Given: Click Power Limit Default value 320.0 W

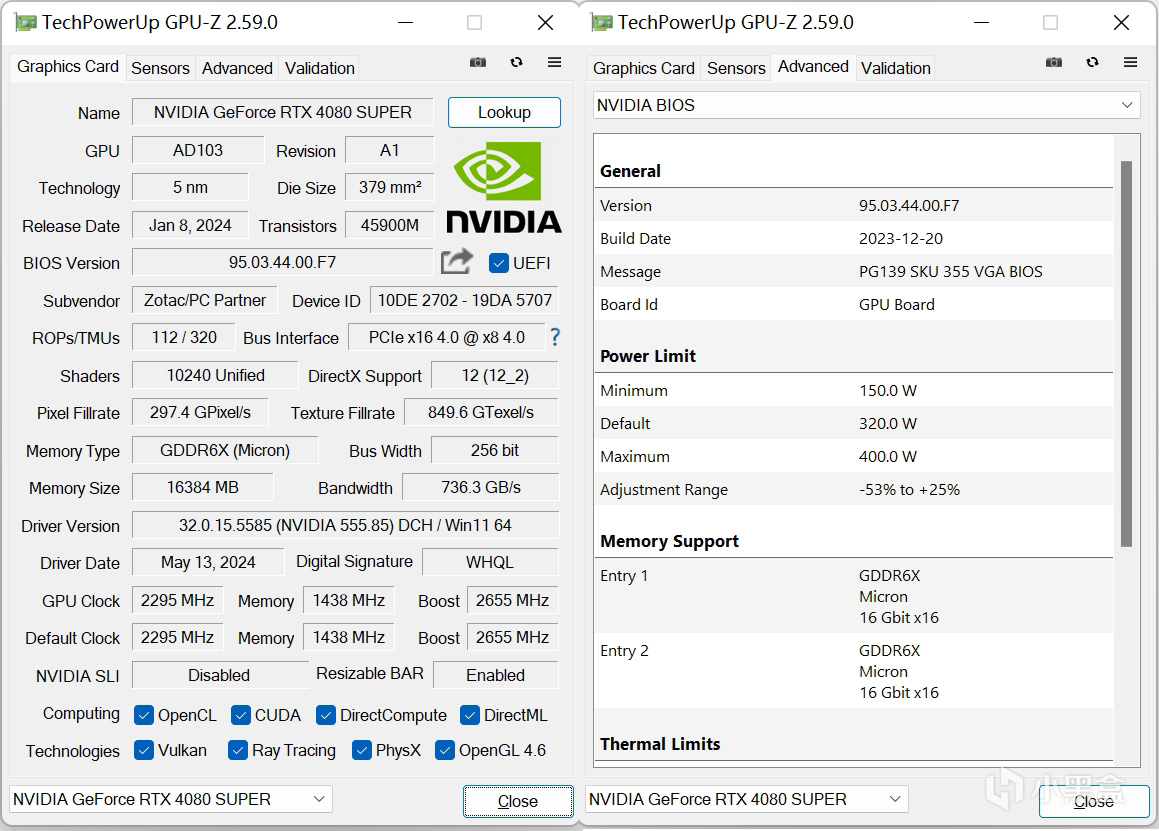Looking at the screenshot, I should coord(888,423).
